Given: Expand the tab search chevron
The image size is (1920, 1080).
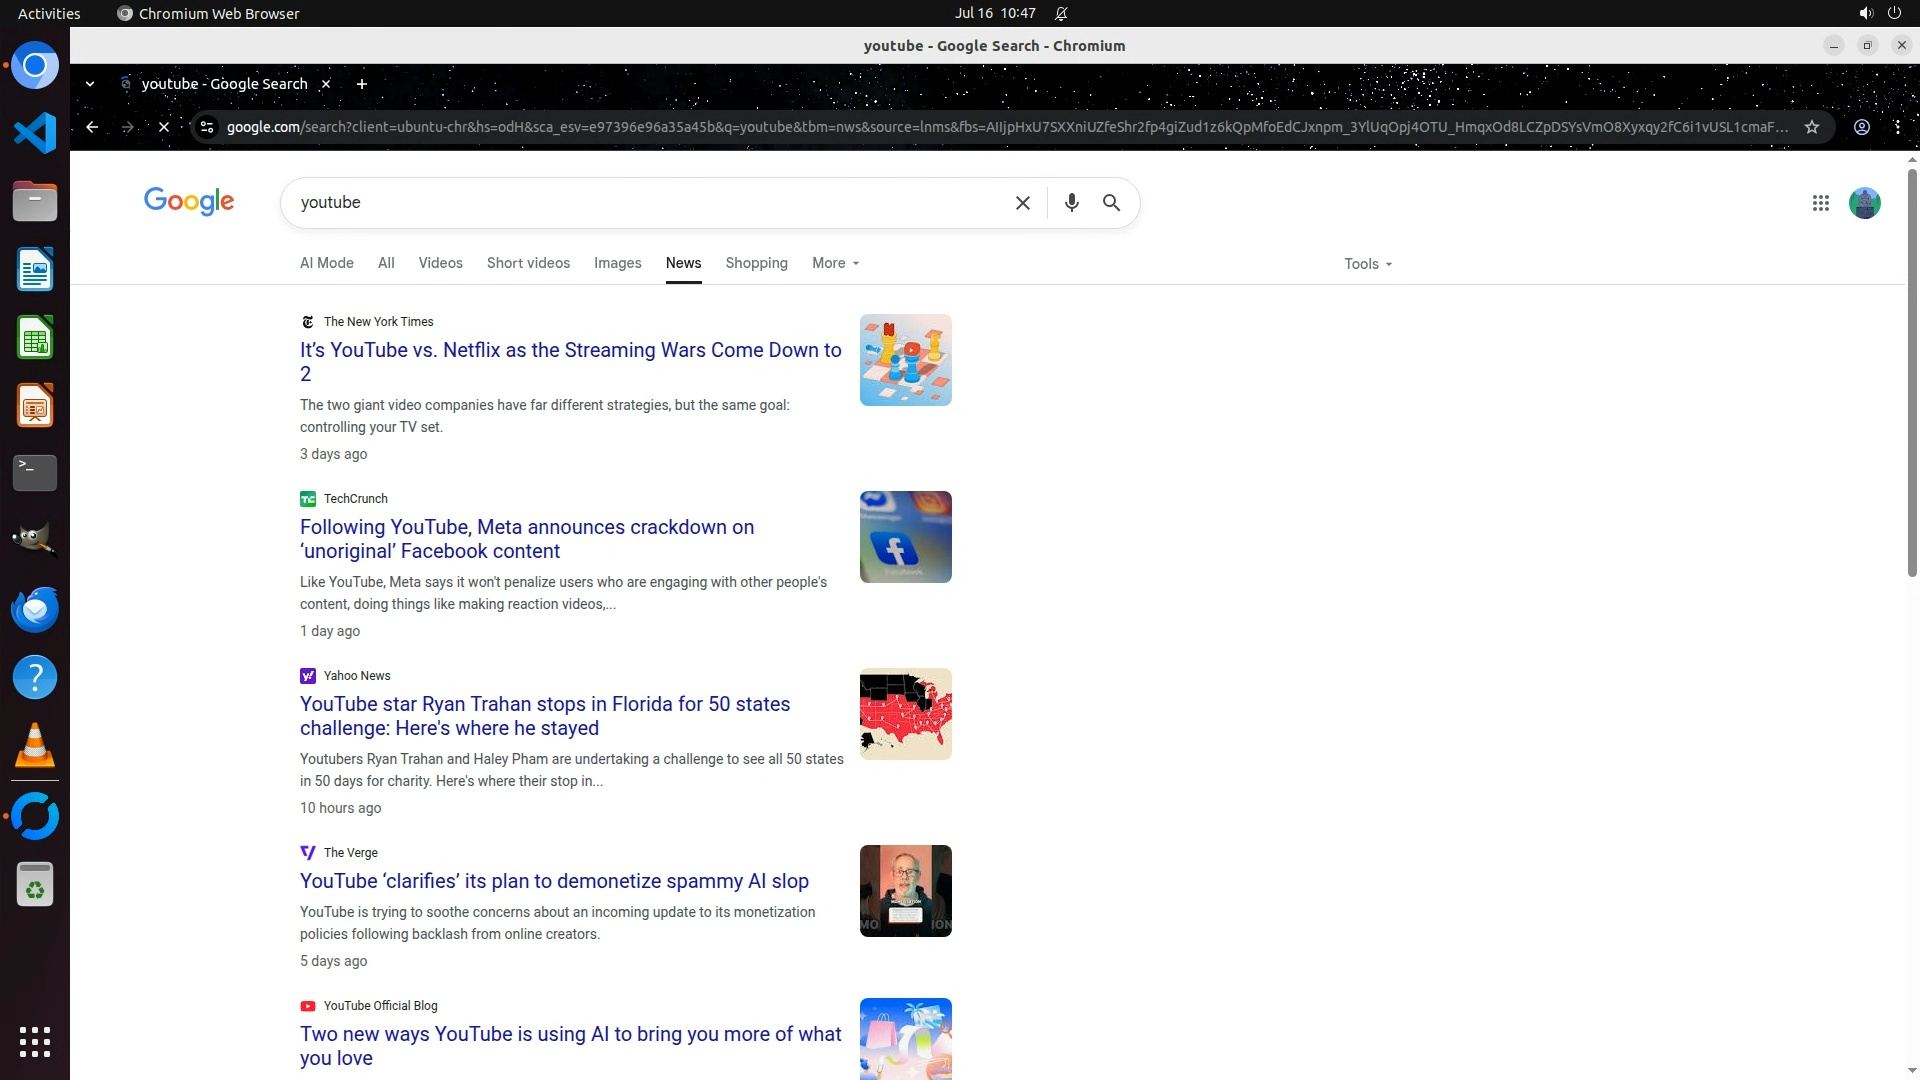Looking at the screenshot, I should (x=90, y=84).
